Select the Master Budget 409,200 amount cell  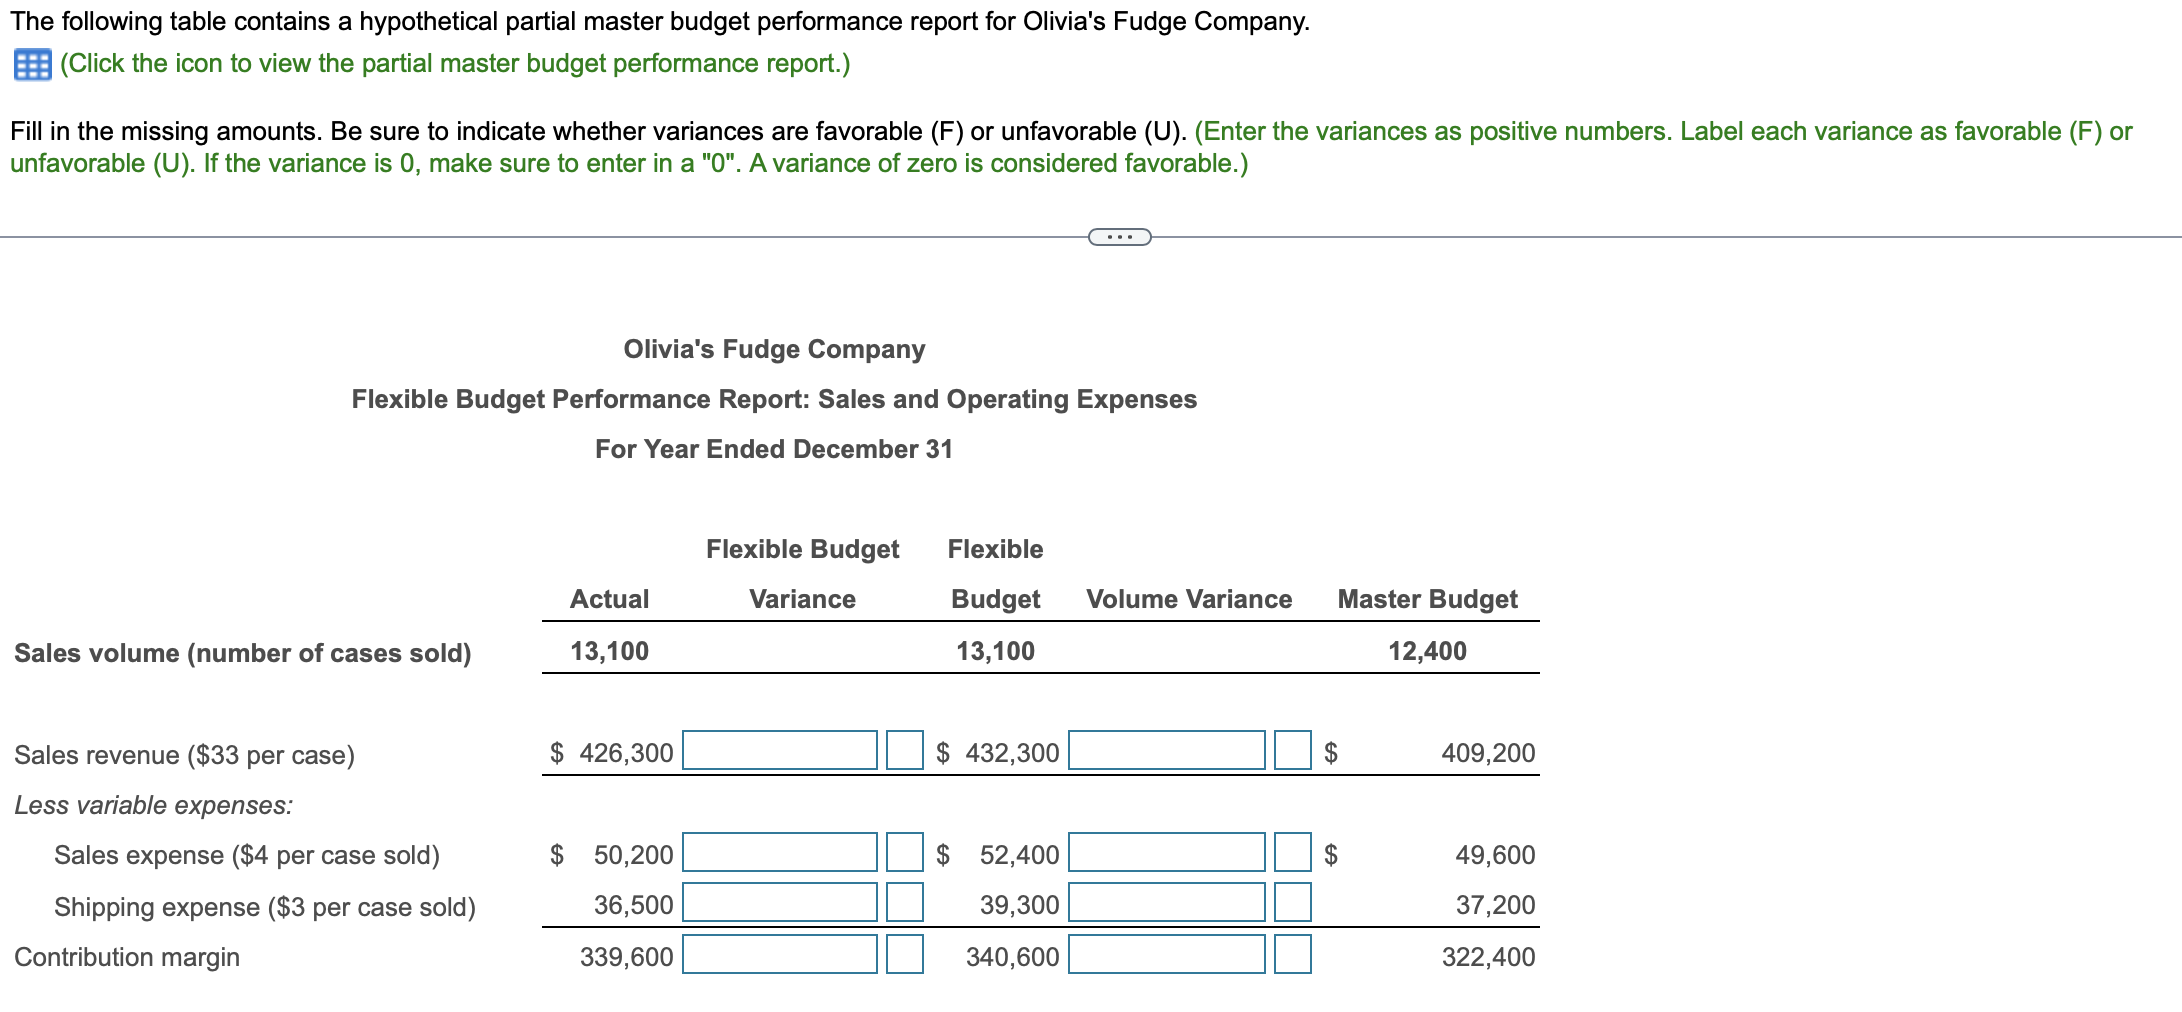point(1489,752)
